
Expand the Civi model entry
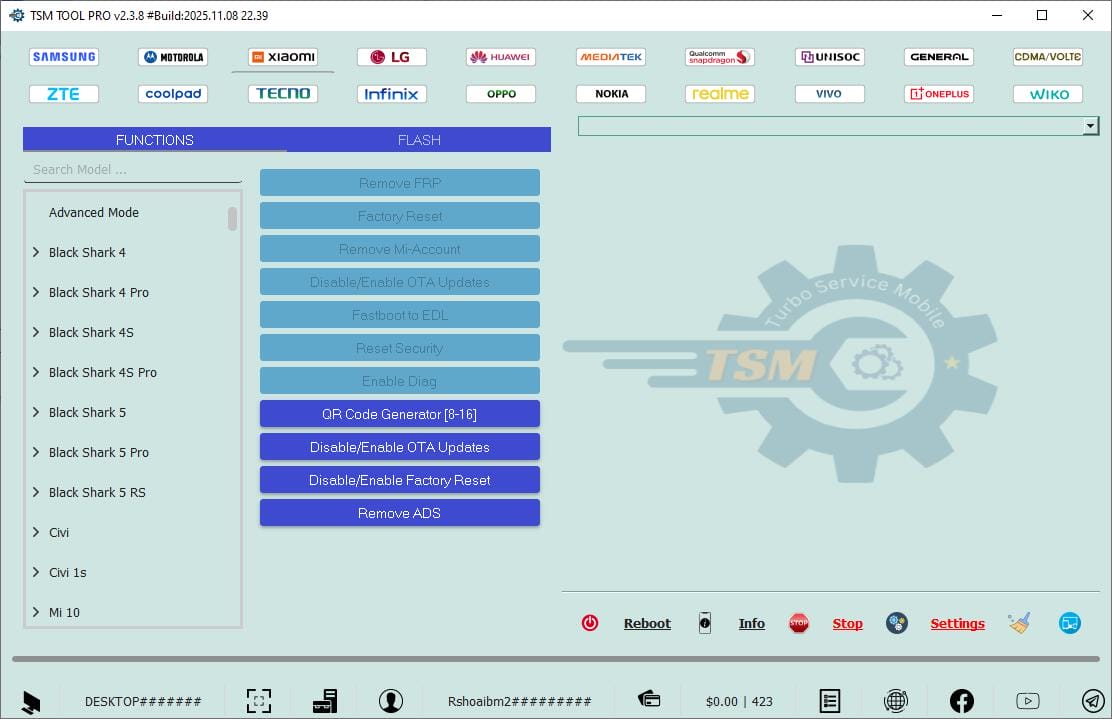[x=36, y=532]
